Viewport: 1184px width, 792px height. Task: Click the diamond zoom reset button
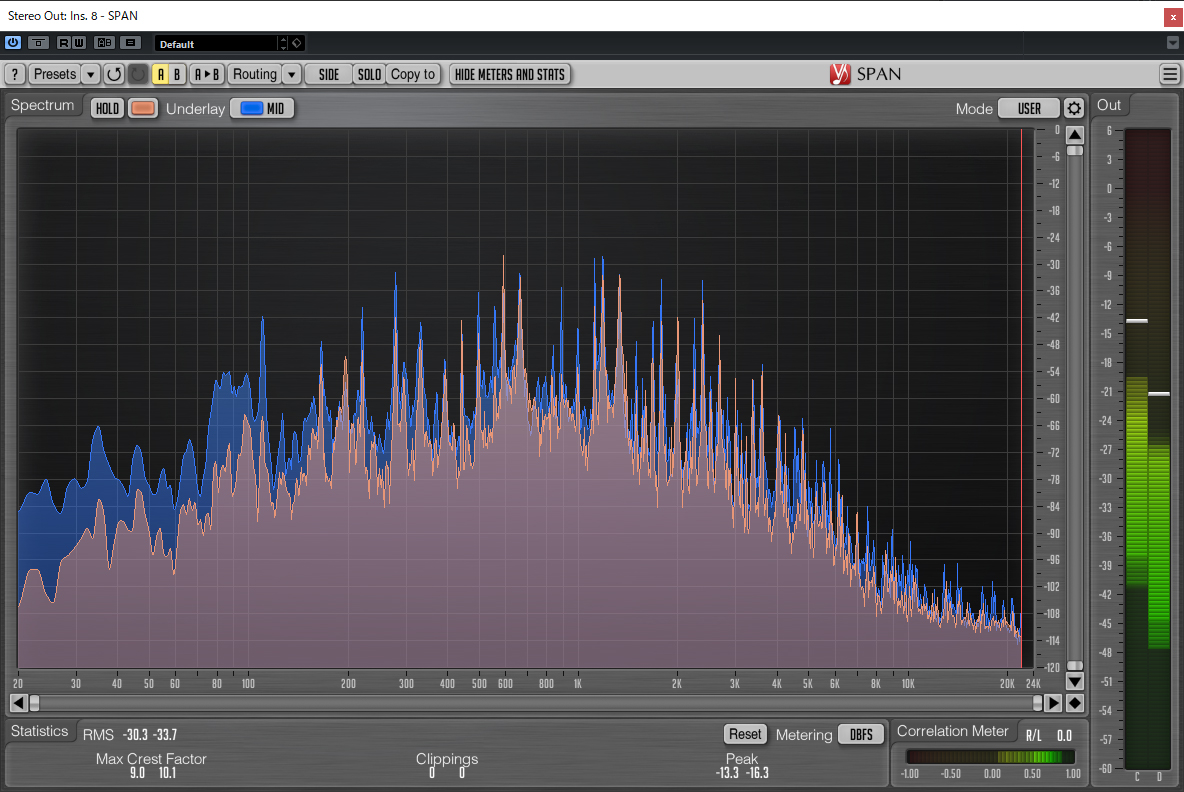coord(1075,703)
